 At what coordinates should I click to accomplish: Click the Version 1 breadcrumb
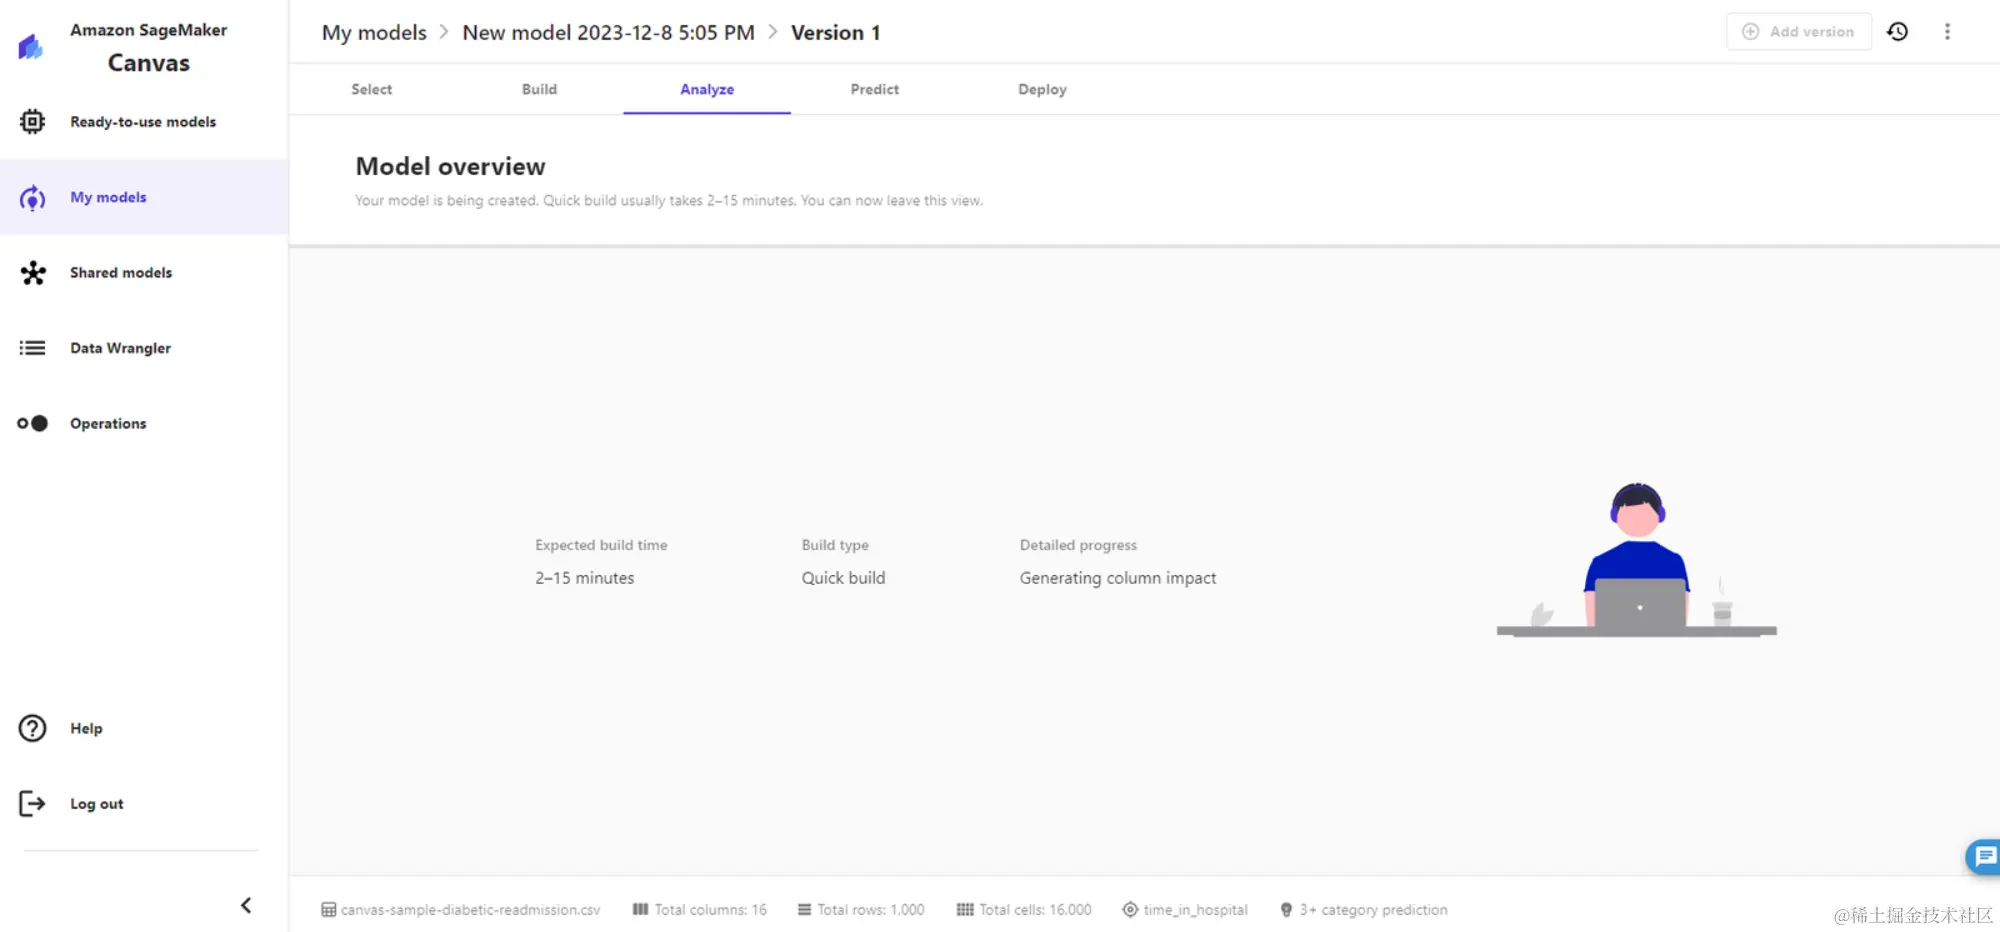pyautogui.click(x=836, y=33)
